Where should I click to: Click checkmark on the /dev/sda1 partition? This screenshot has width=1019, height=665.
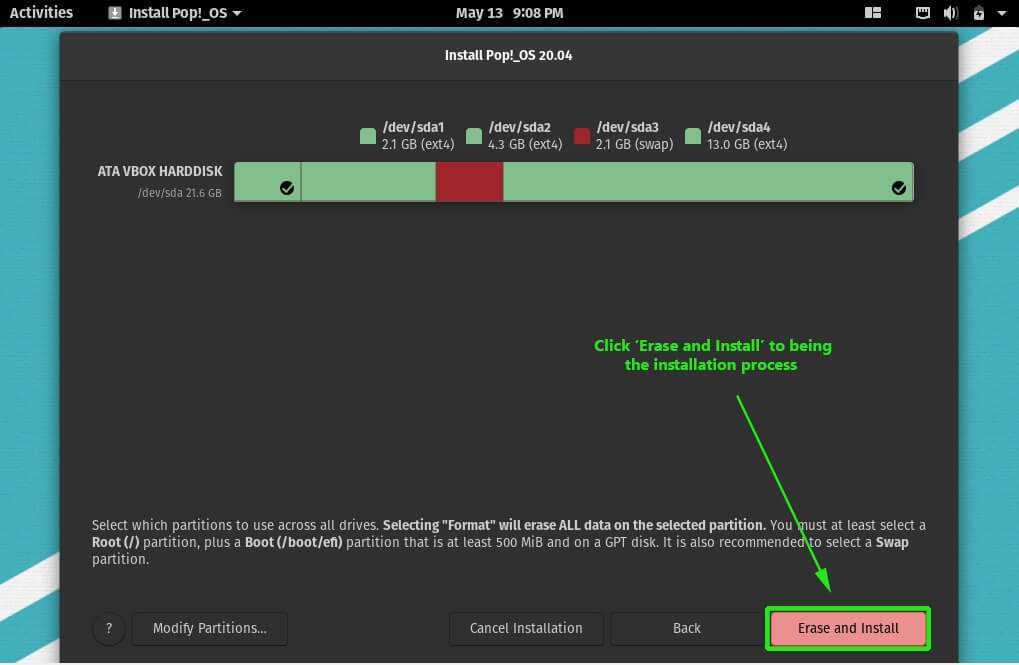coord(287,188)
